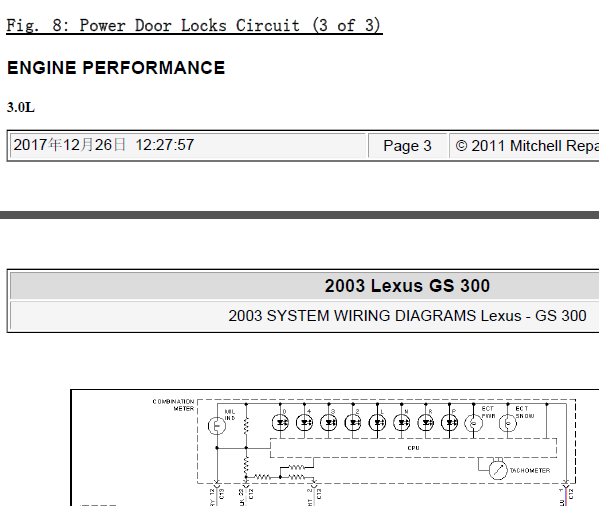
Task: Click the '4' gear indicator LED symbol
Action: 304,423
